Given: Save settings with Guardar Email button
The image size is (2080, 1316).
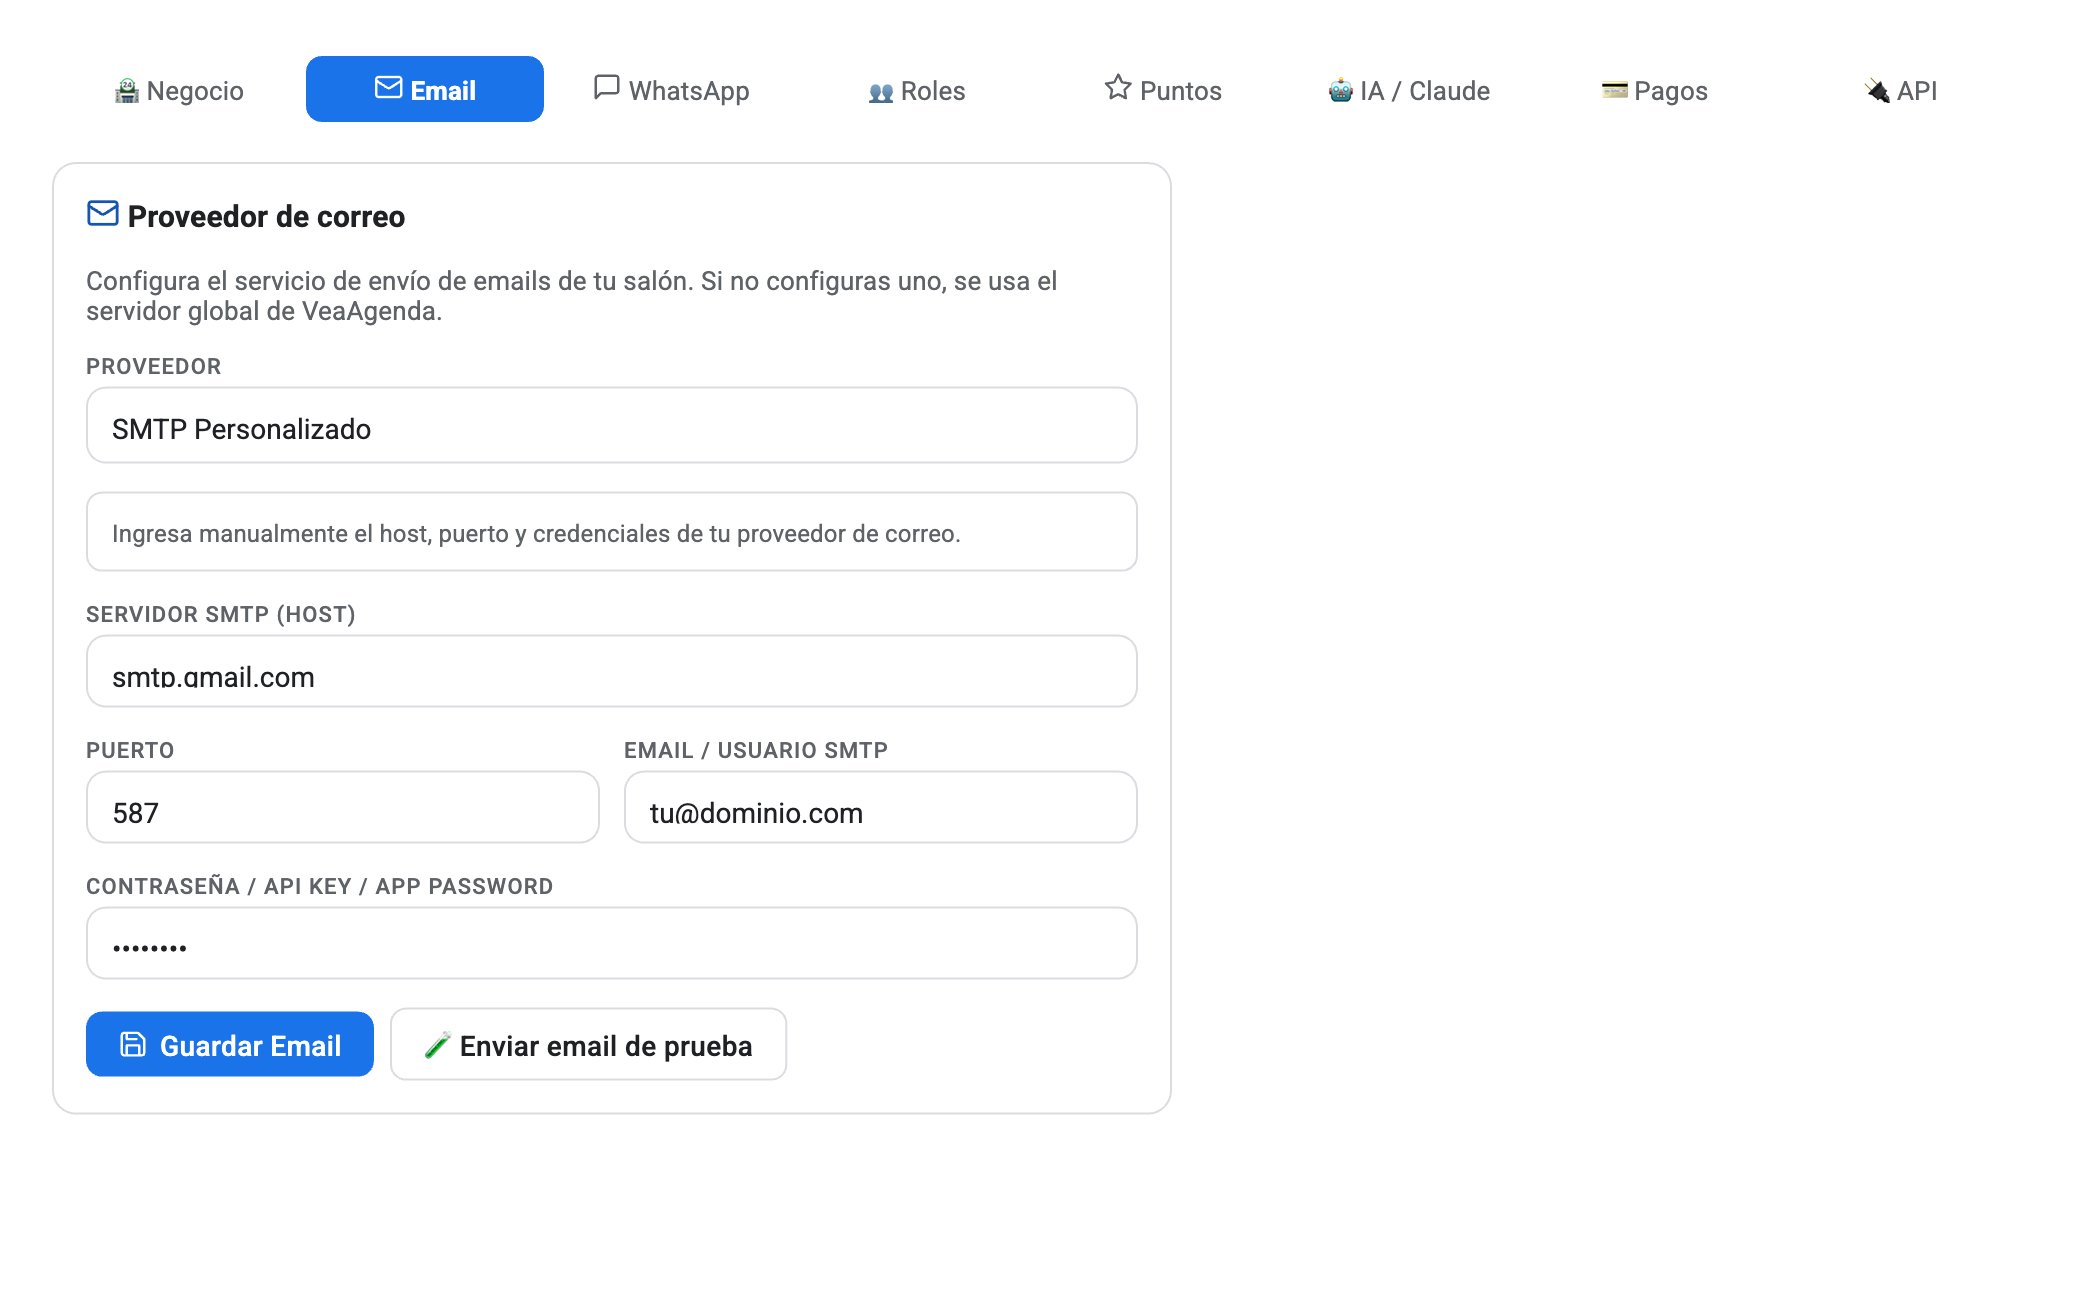Looking at the screenshot, I should click(x=230, y=1045).
